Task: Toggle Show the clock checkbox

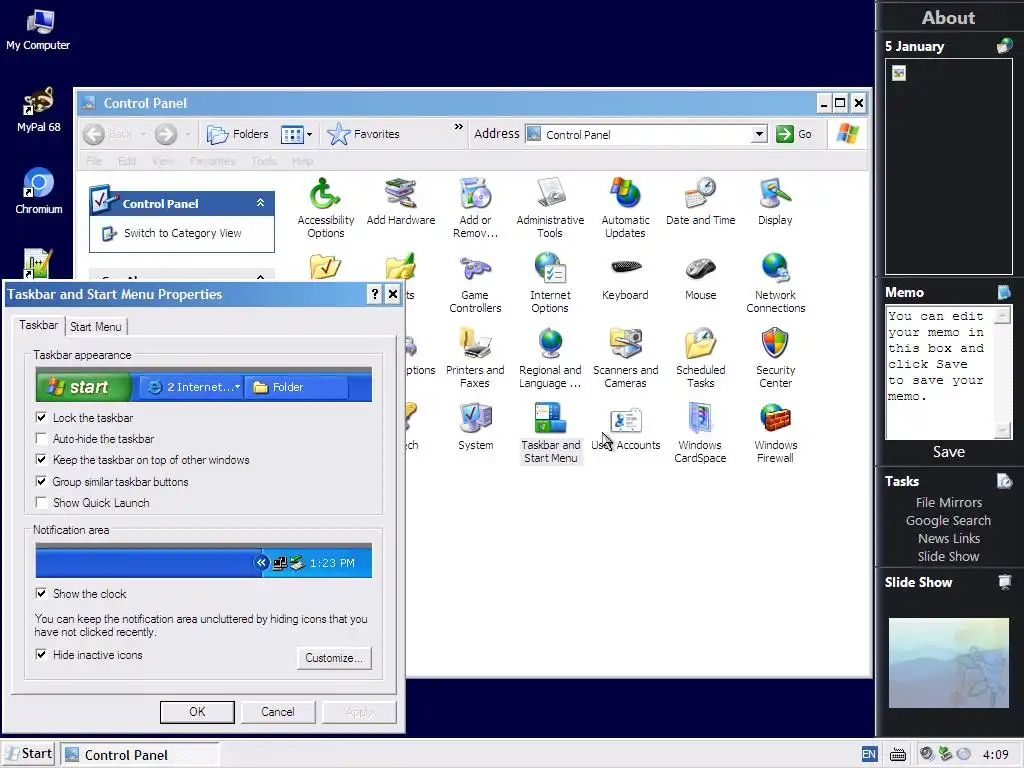Action: [41, 593]
